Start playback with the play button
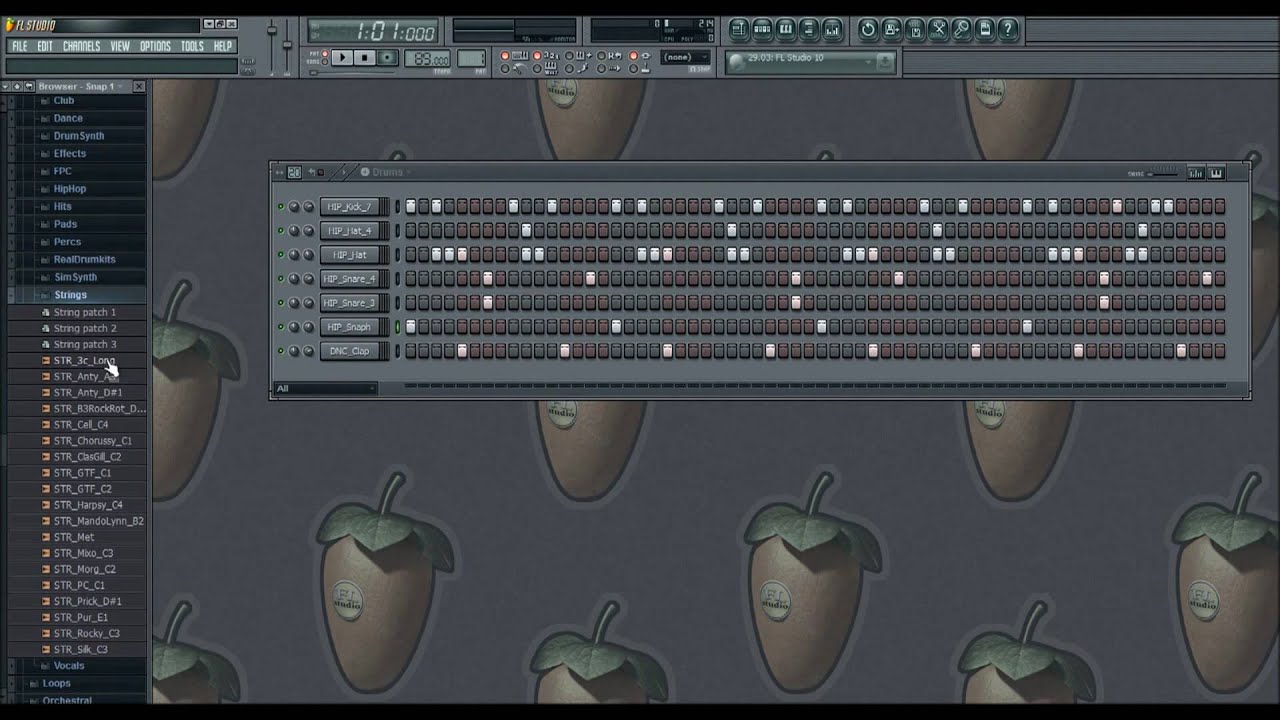Image resolution: width=1280 pixels, height=720 pixels. click(343, 57)
